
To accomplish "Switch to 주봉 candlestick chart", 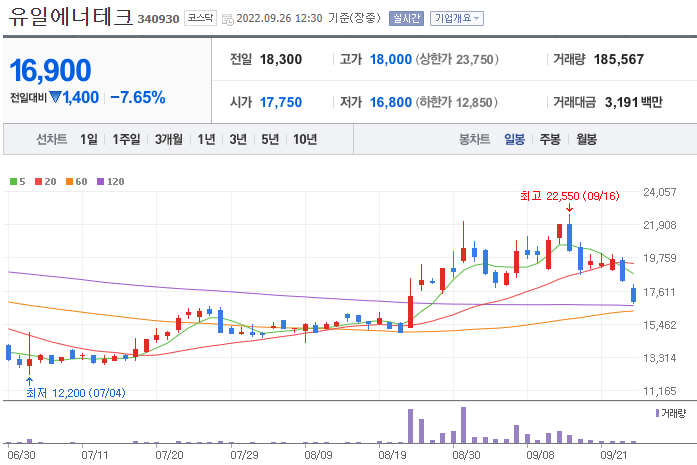I will coord(550,140).
